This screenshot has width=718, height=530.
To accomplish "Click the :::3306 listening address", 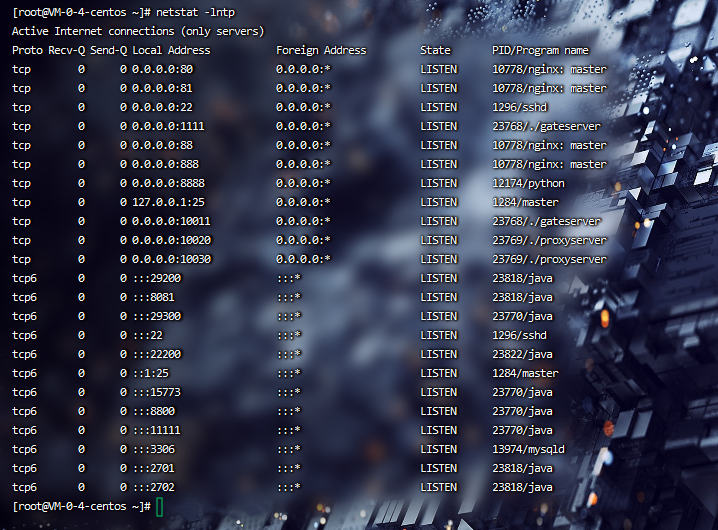I will (x=156, y=449).
